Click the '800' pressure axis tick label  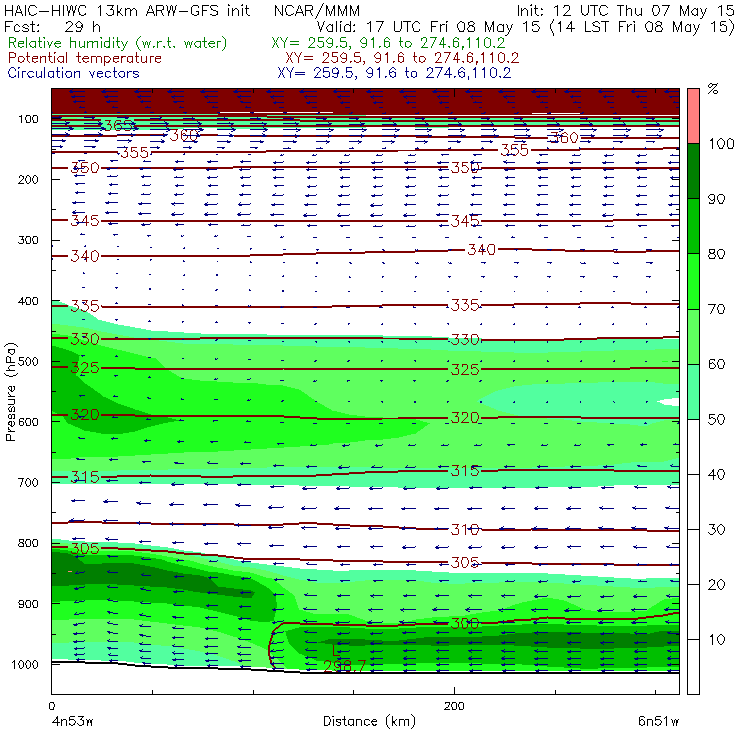28,543
